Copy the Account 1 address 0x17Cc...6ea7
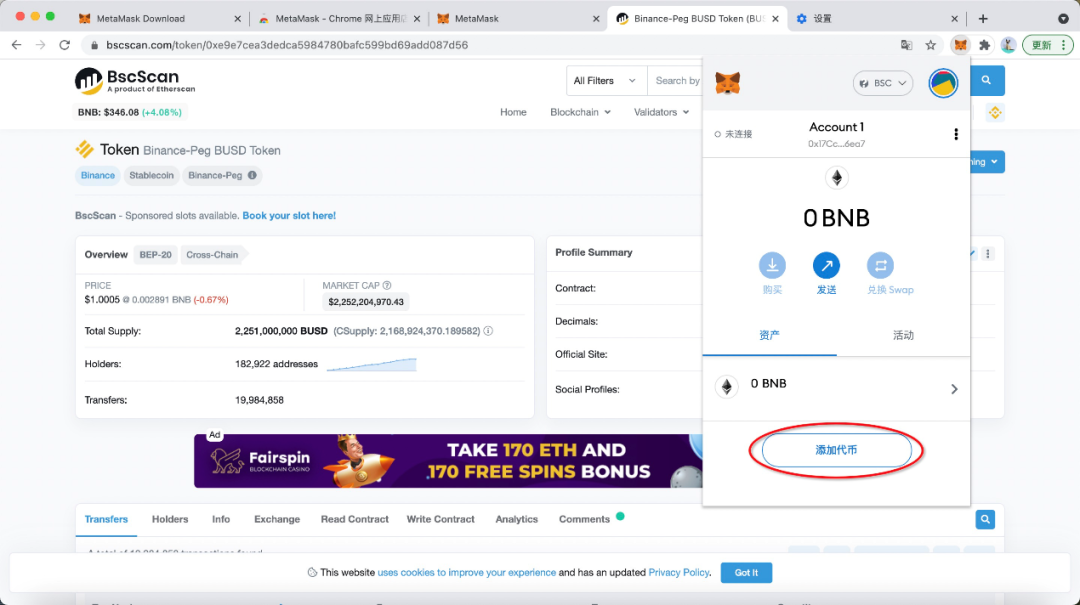This screenshot has height=605, width=1080. [x=836, y=144]
